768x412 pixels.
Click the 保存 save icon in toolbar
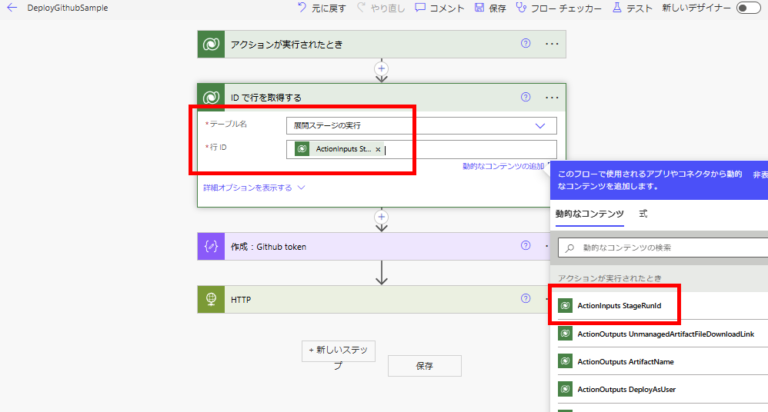click(490, 8)
